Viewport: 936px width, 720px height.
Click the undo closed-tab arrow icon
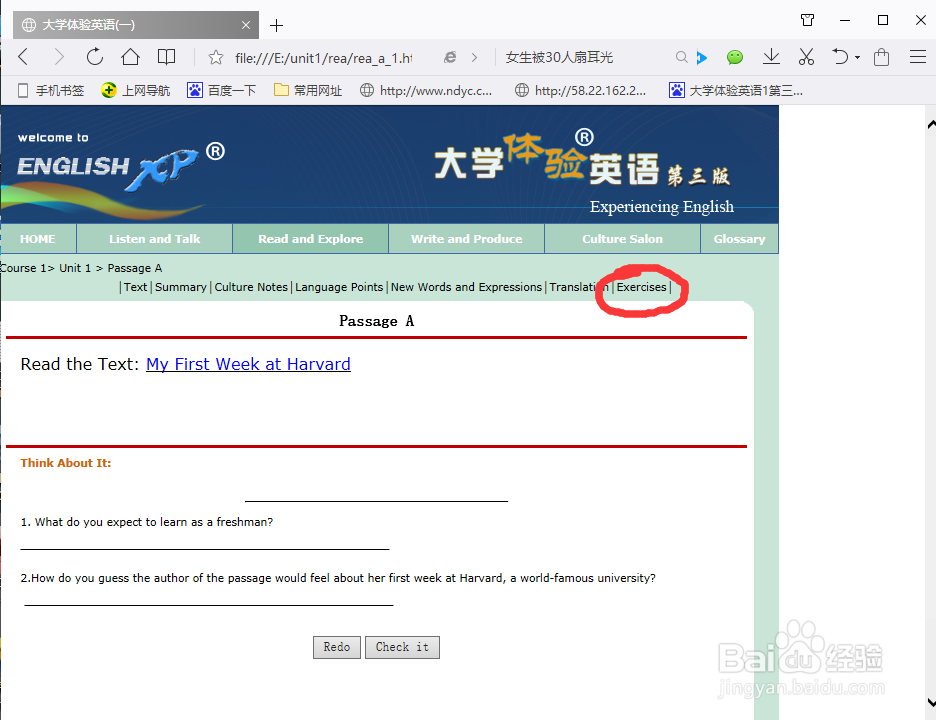pyautogui.click(x=840, y=57)
